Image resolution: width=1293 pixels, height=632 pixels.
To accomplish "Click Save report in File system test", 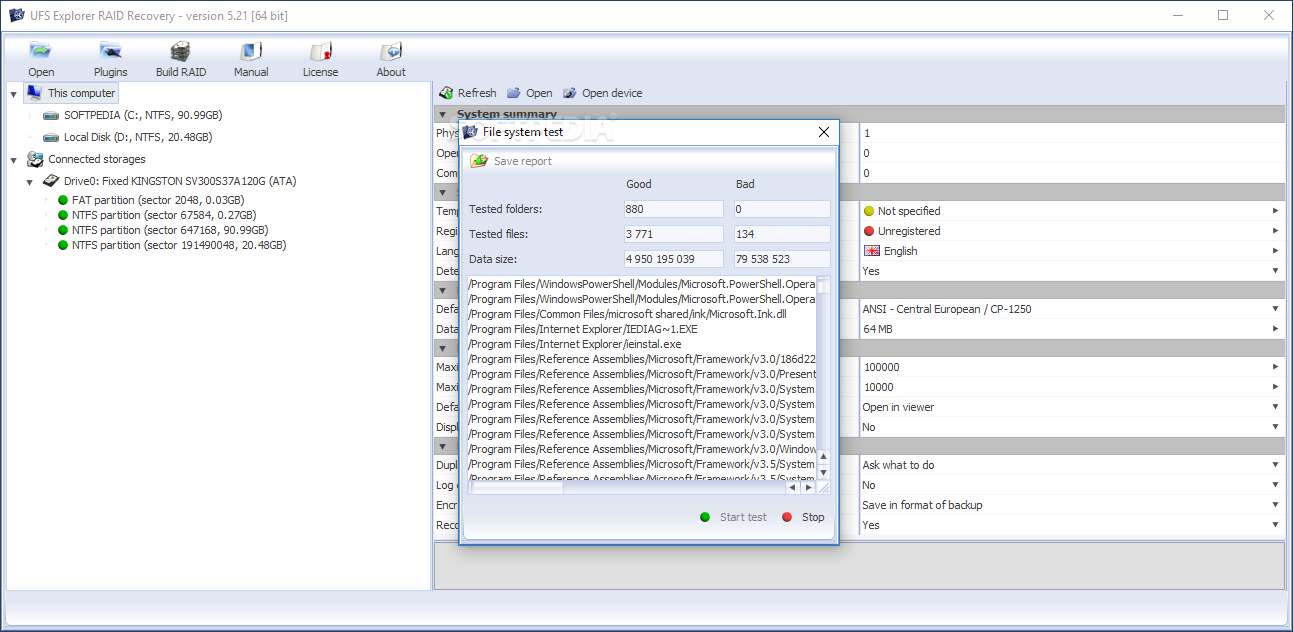I will tap(511, 161).
